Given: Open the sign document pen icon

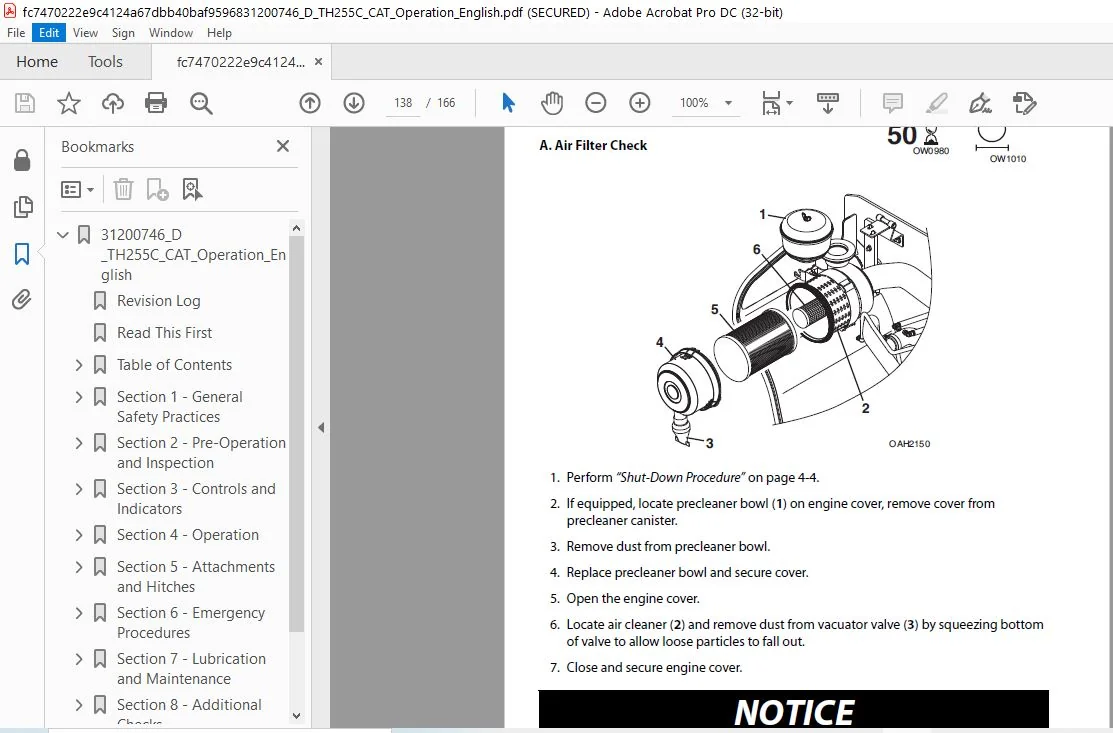Looking at the screenshot, I should 980,103.
